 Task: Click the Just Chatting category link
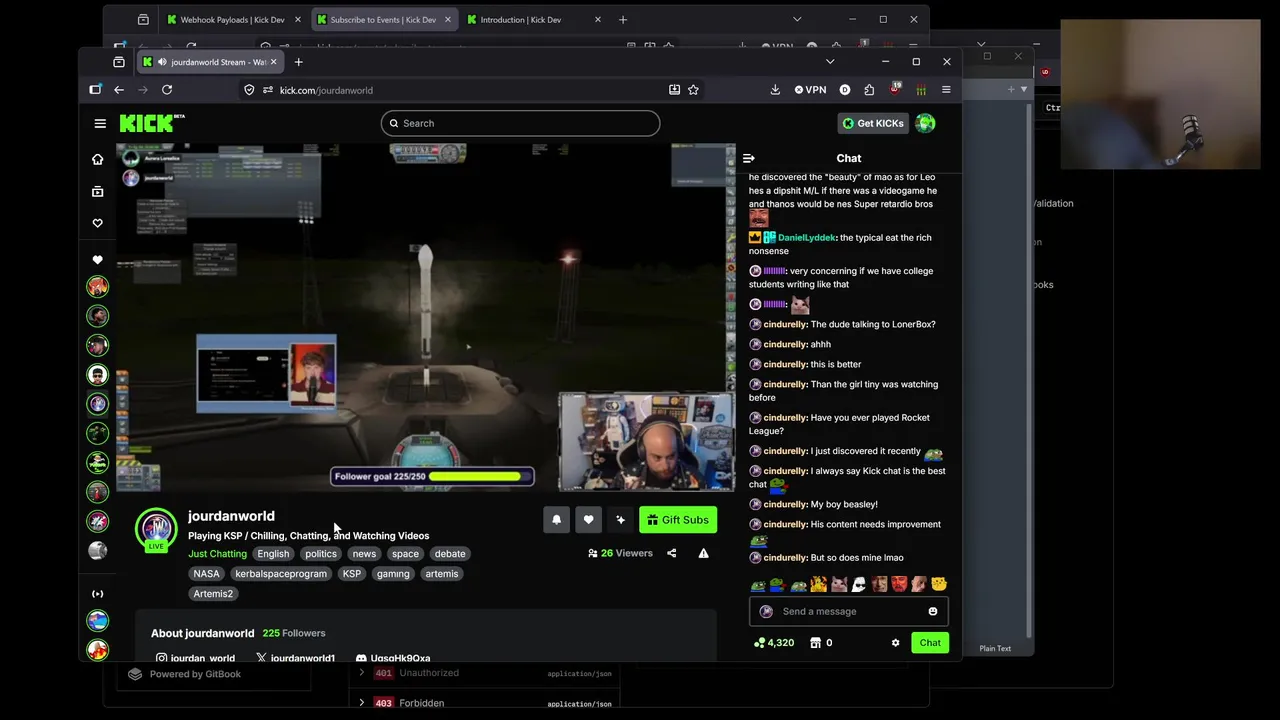click(x=217, y=554)
